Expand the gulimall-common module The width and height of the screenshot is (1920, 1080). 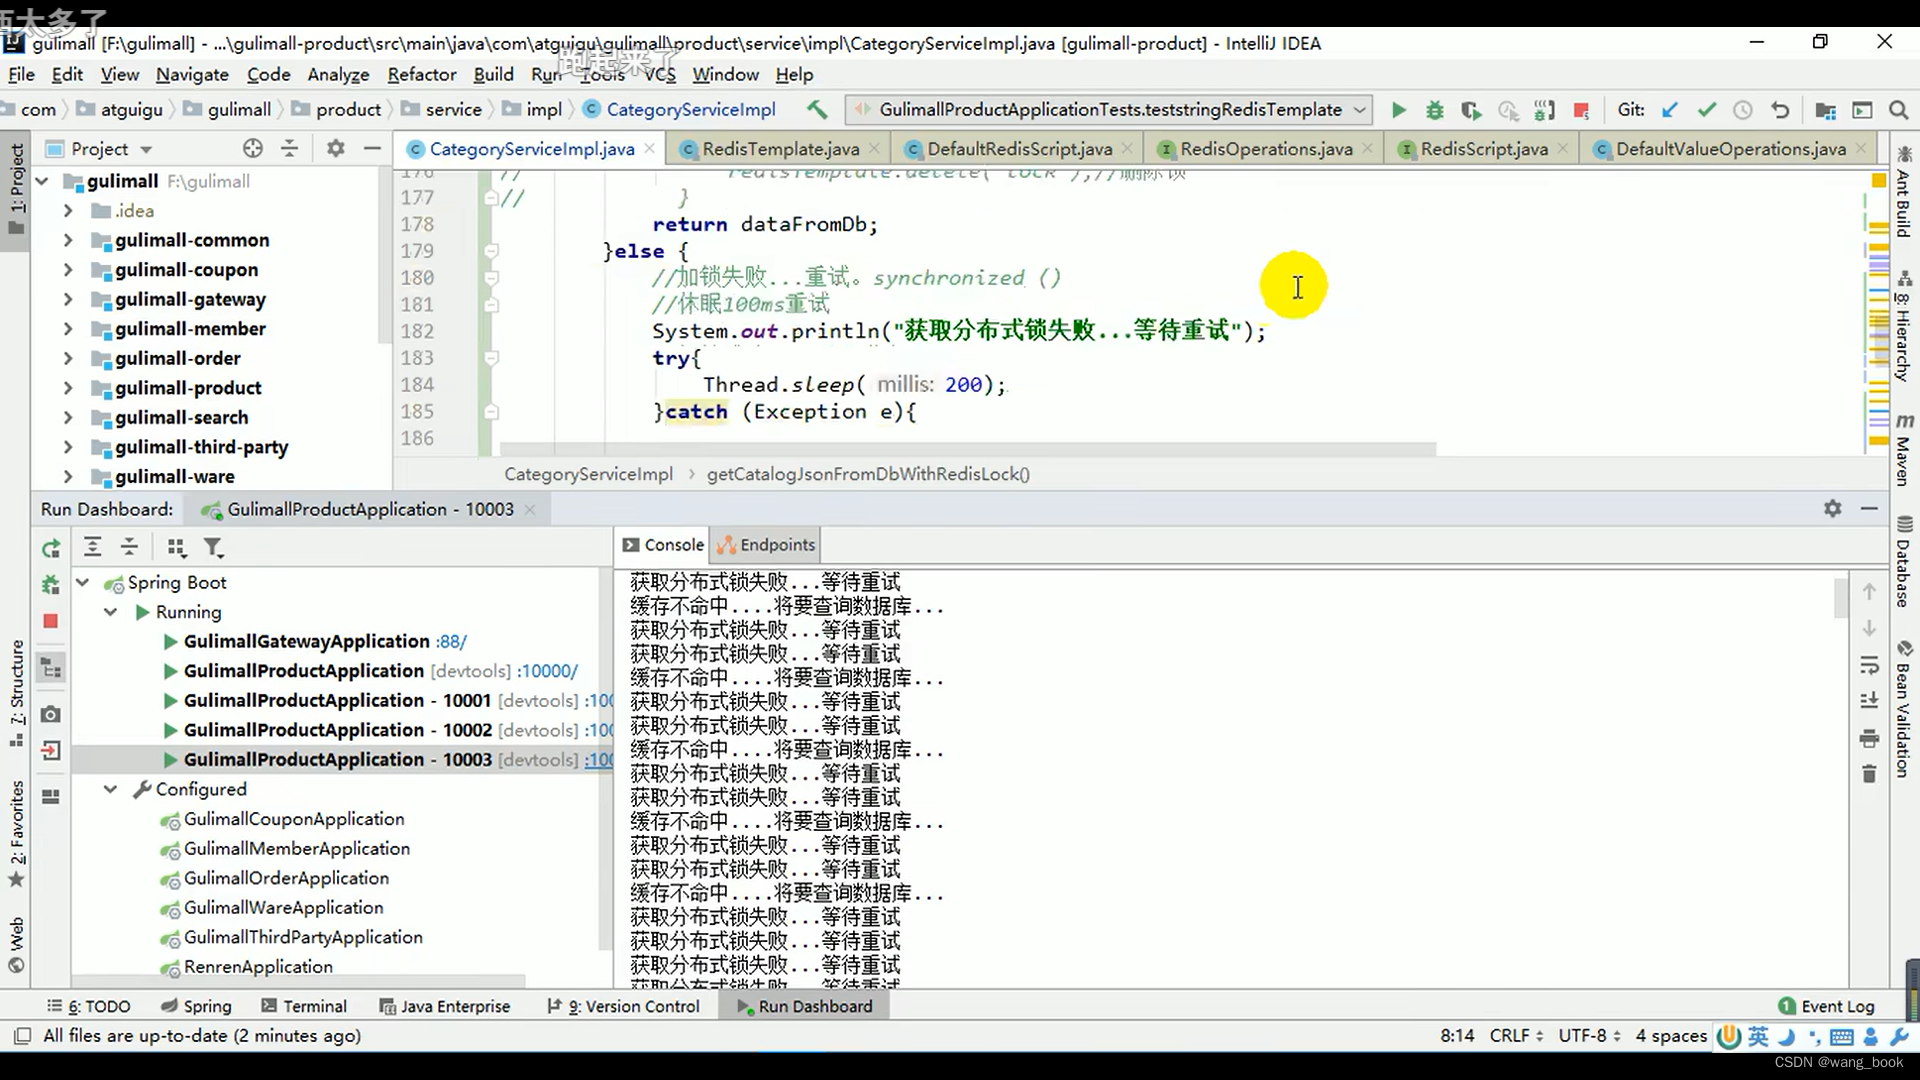67,240
